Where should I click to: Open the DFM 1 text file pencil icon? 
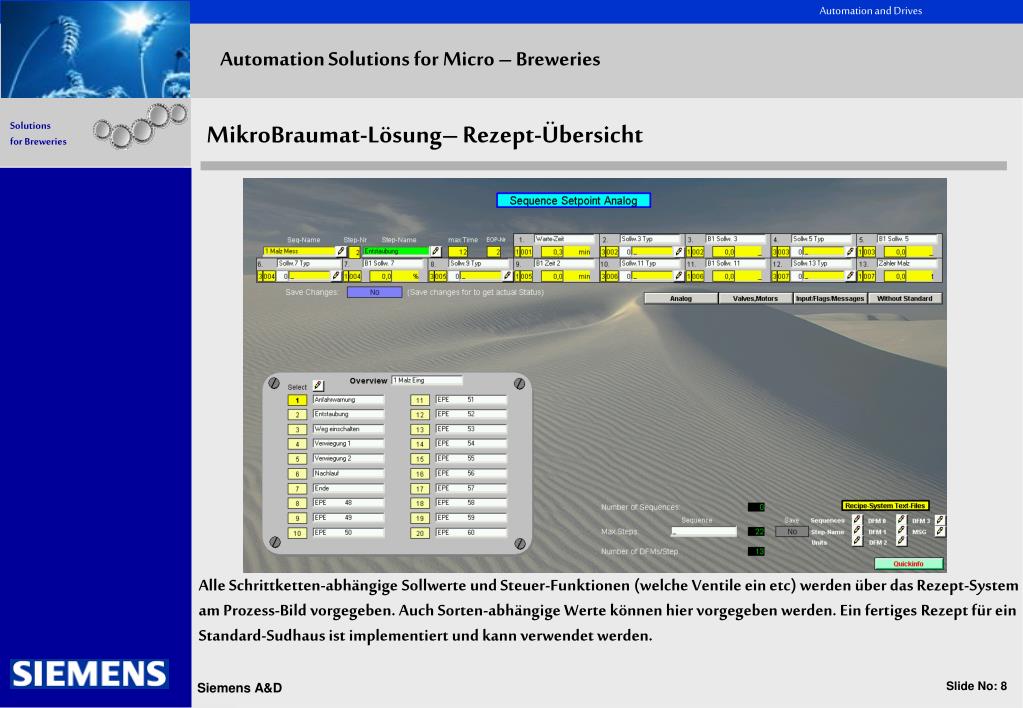tap(901, 531)
